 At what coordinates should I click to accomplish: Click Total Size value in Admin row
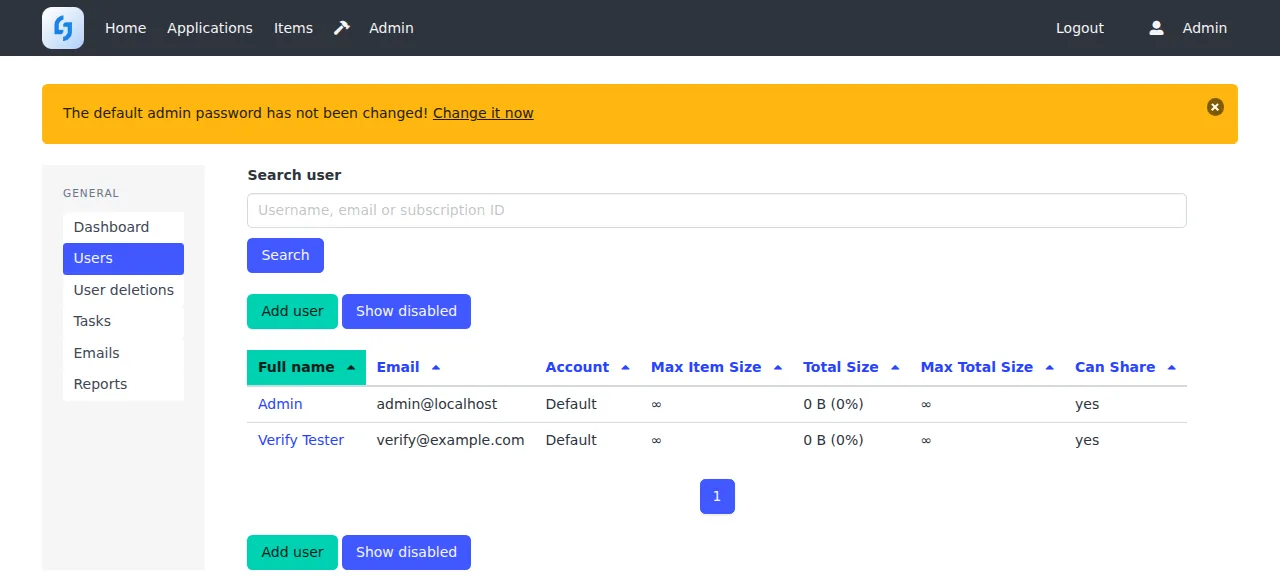coord(834,404)
